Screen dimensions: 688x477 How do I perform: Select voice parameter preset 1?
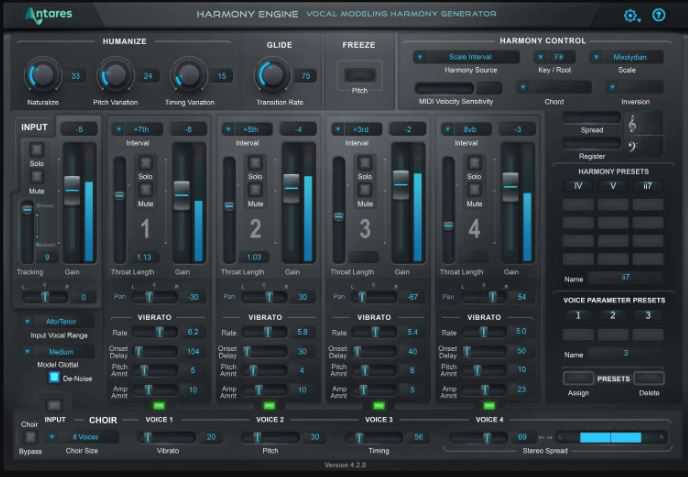pyautogui.click(x=578, y=316)
